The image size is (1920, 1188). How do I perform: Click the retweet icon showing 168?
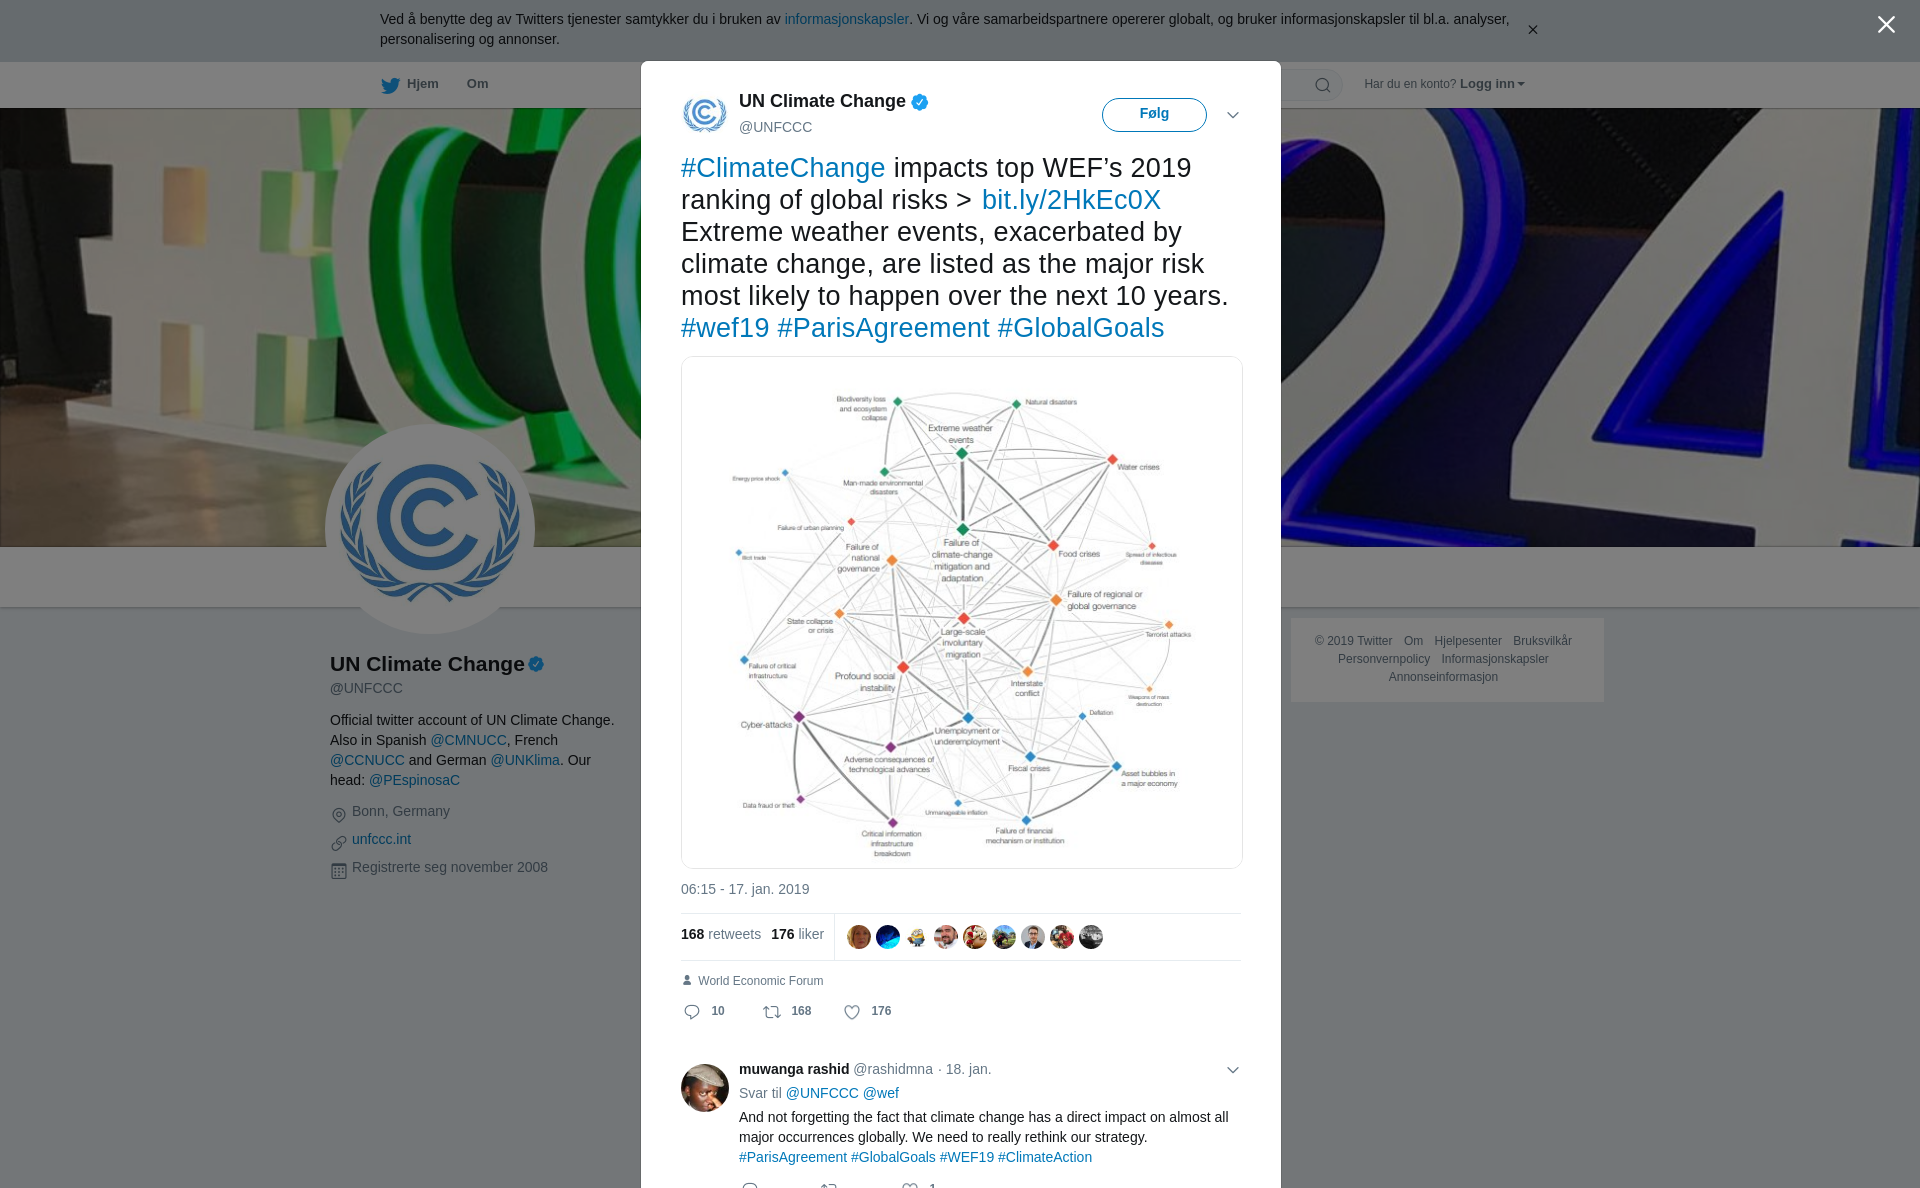pos(772,1012)
